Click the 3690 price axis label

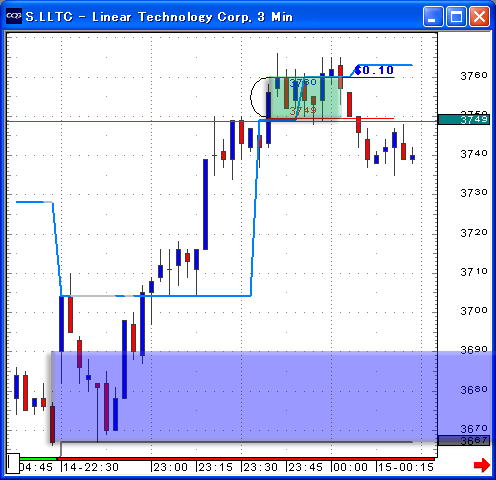click(x=474, y=350)
